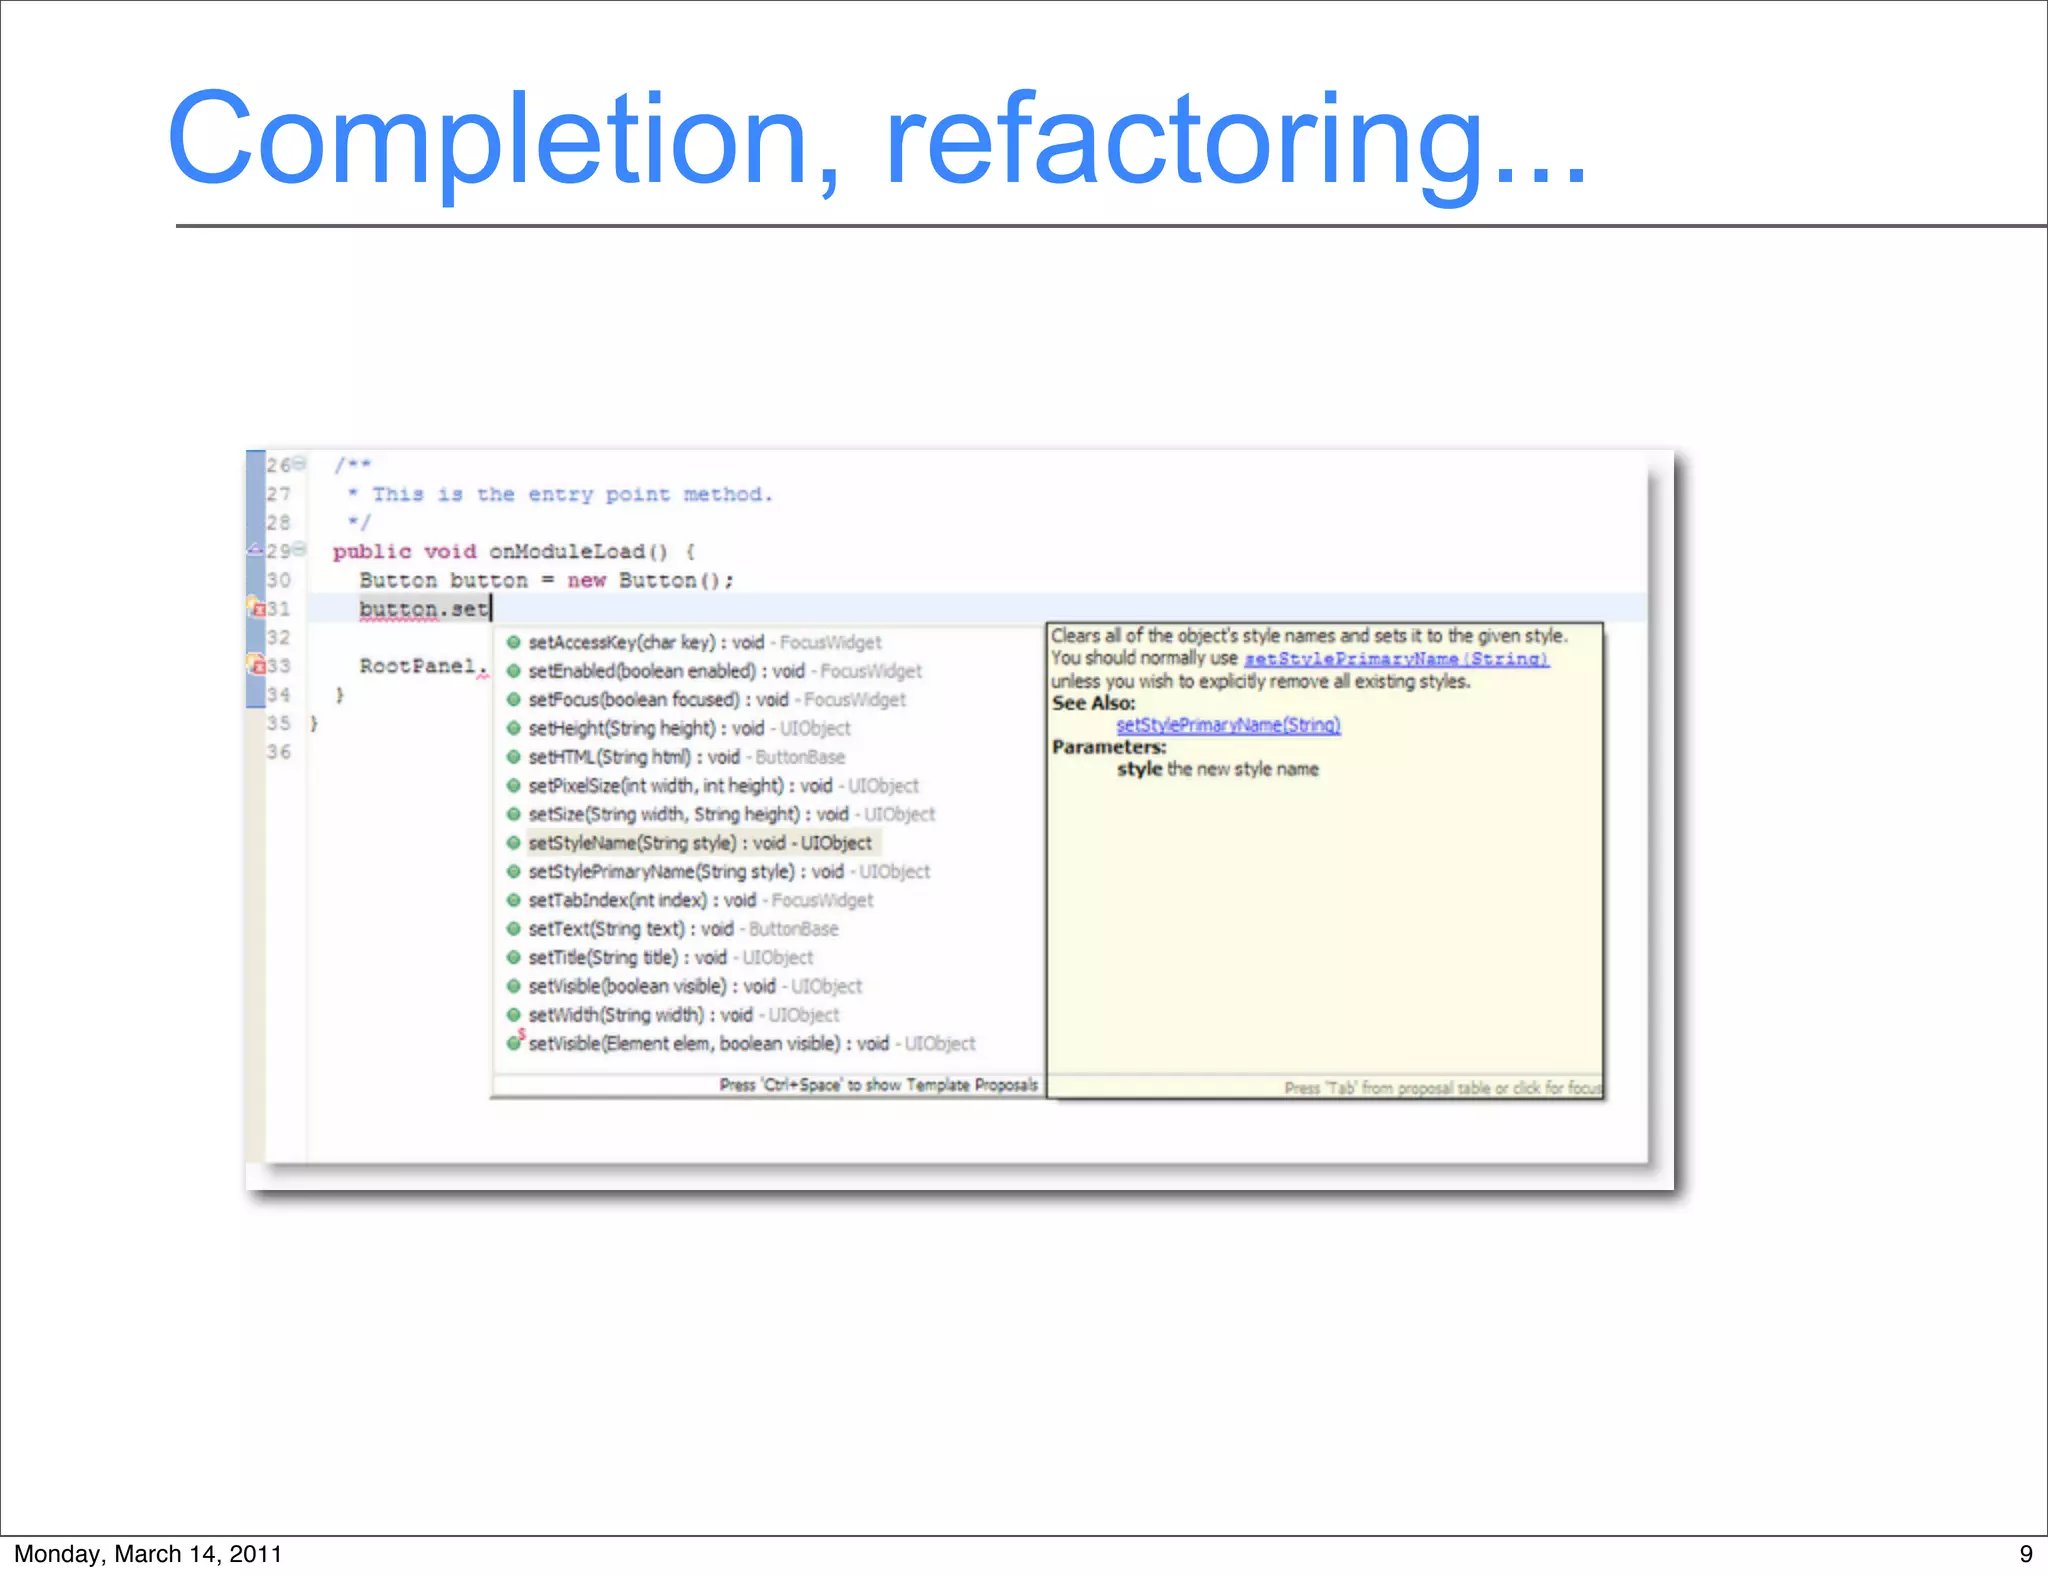The width and height of the screenshot is (2048, 1576).
Task: Click the 'Parameters:' heading in Javadoc popup
Action: pos(1109,747)
